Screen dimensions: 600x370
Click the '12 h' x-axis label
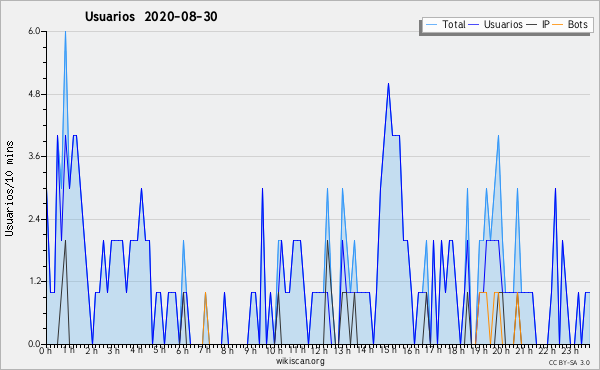pos(320,351)
